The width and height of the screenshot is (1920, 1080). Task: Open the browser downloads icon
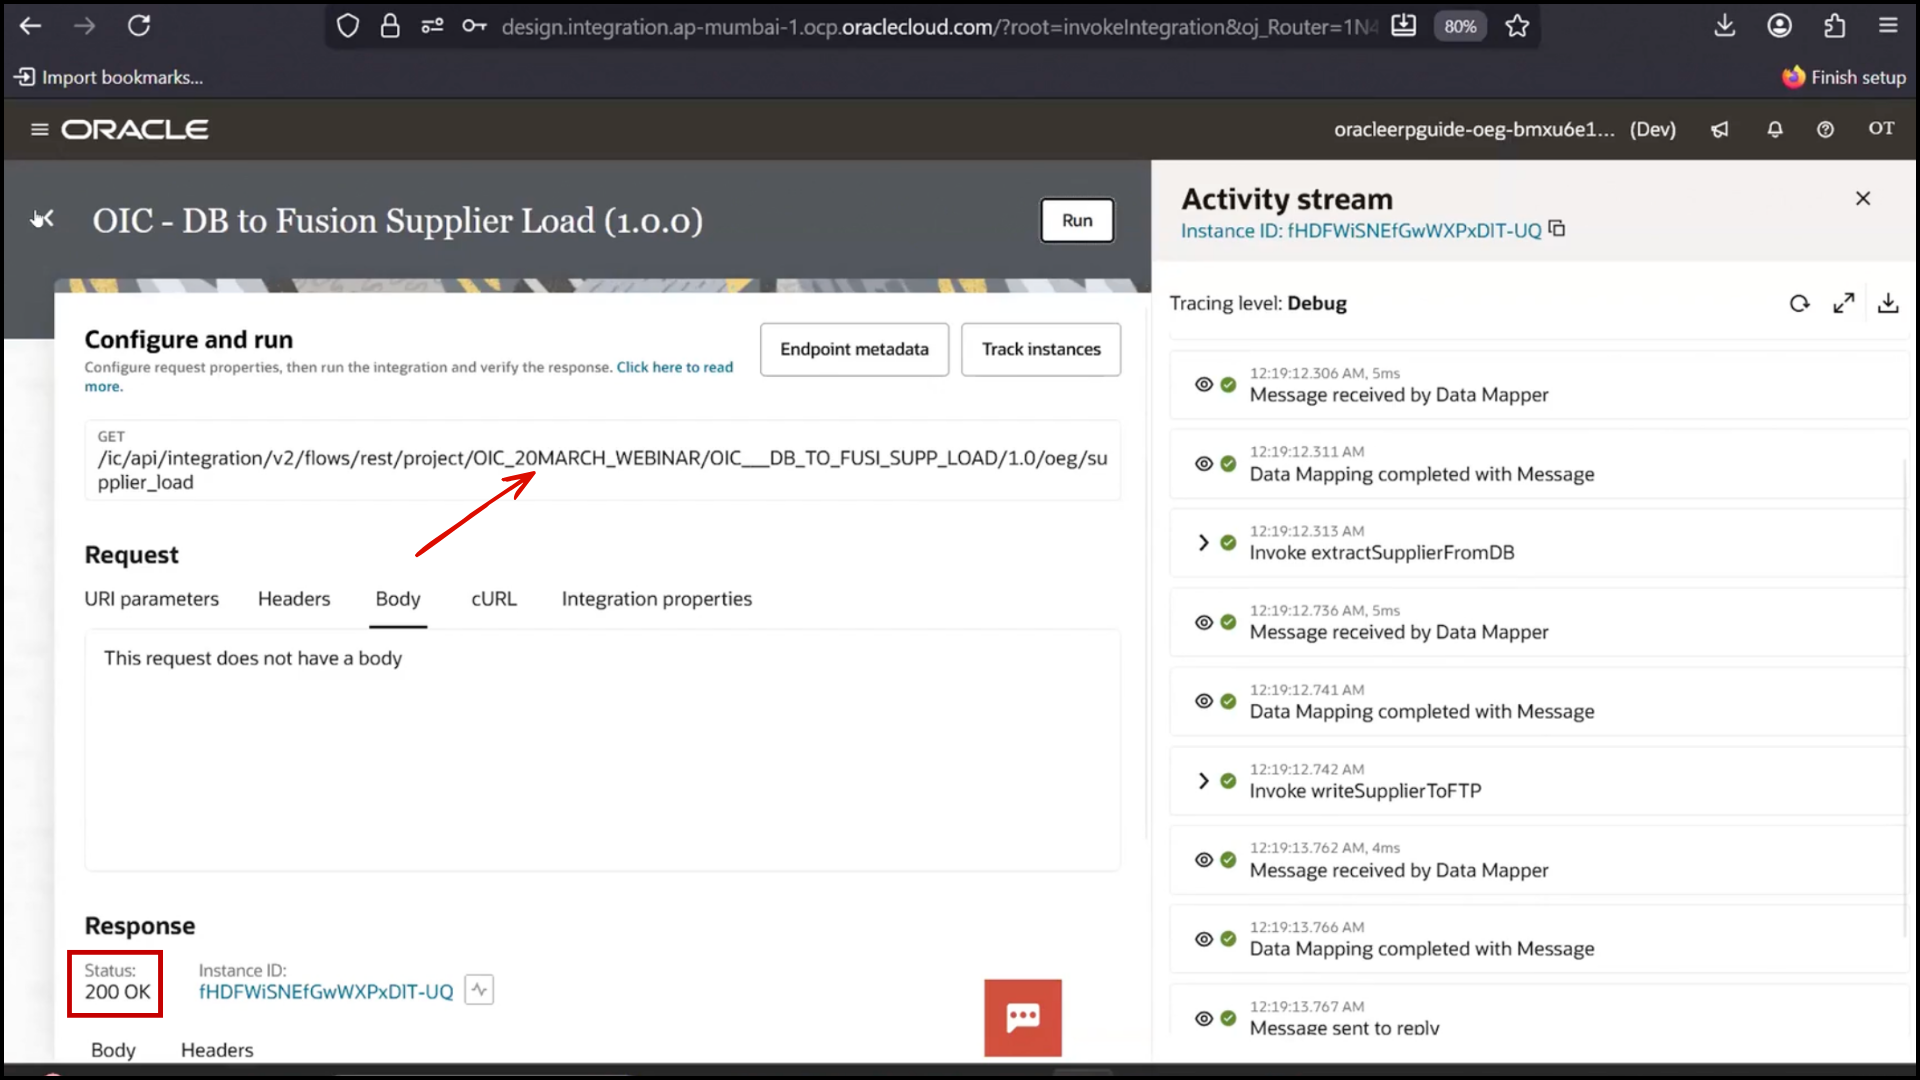coord(1725,26)
